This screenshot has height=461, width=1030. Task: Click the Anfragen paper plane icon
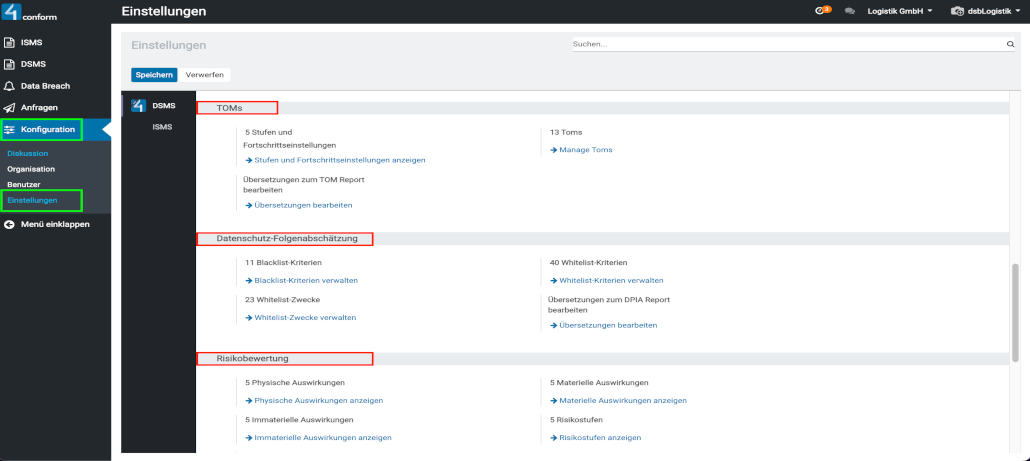[x=10, y=108]
